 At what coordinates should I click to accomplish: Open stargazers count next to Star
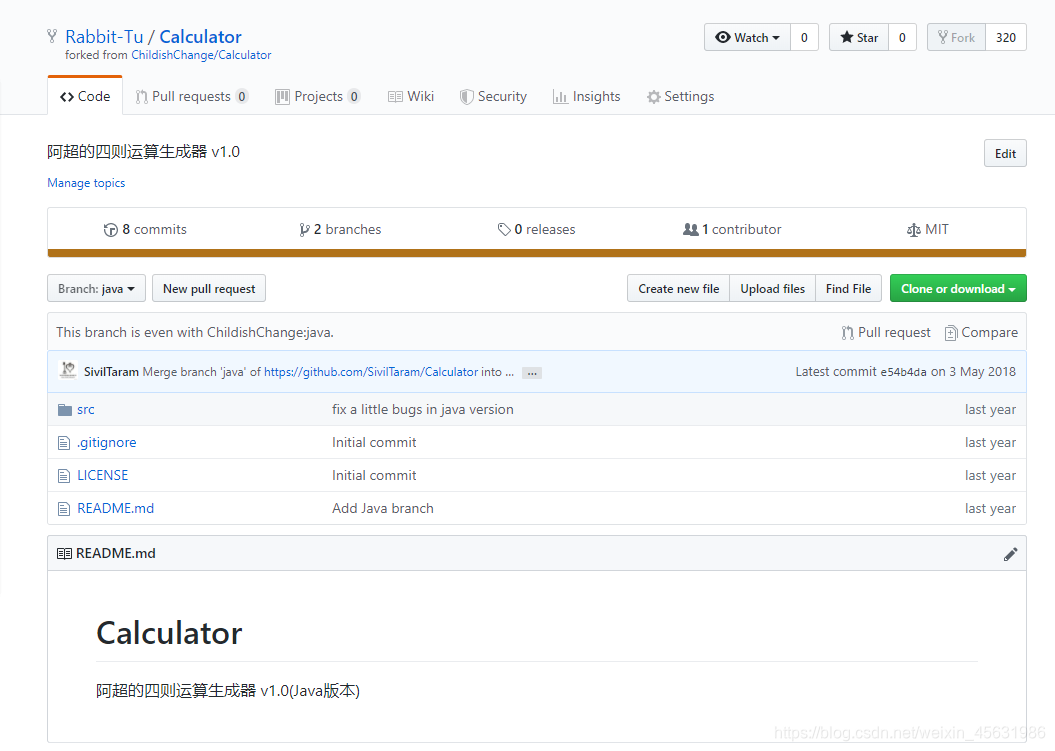pyautogui.click(x=902, y=38)
